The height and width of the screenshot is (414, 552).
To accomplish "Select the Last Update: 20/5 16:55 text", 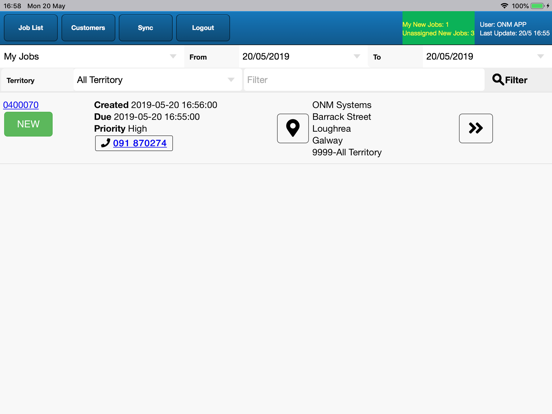I will pyautogui.click(x=514, y=33).
